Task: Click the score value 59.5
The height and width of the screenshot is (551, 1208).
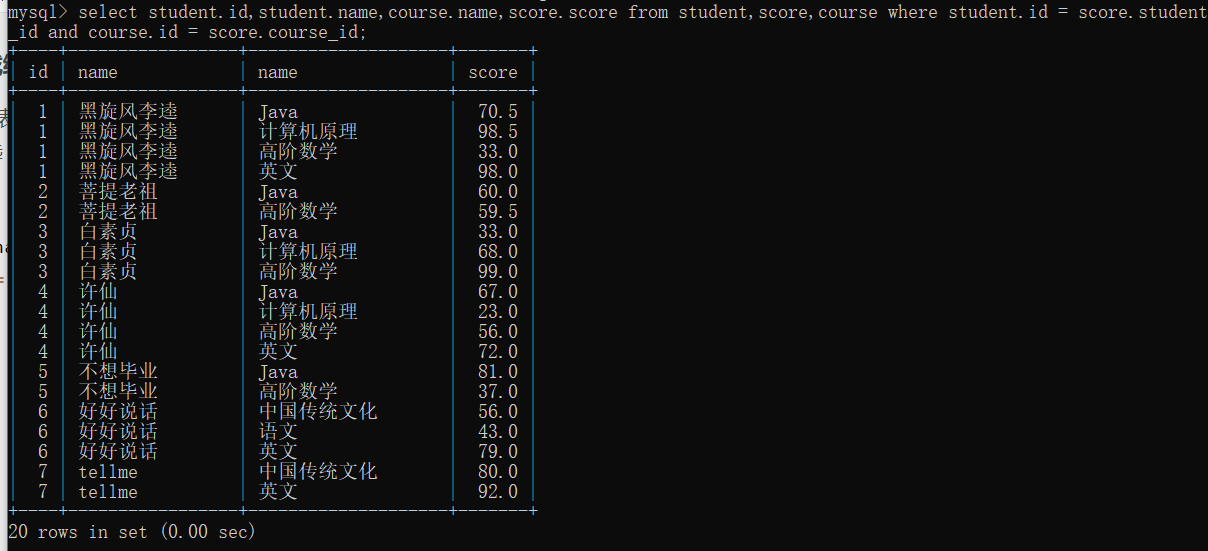Action: tap(497, 212)
